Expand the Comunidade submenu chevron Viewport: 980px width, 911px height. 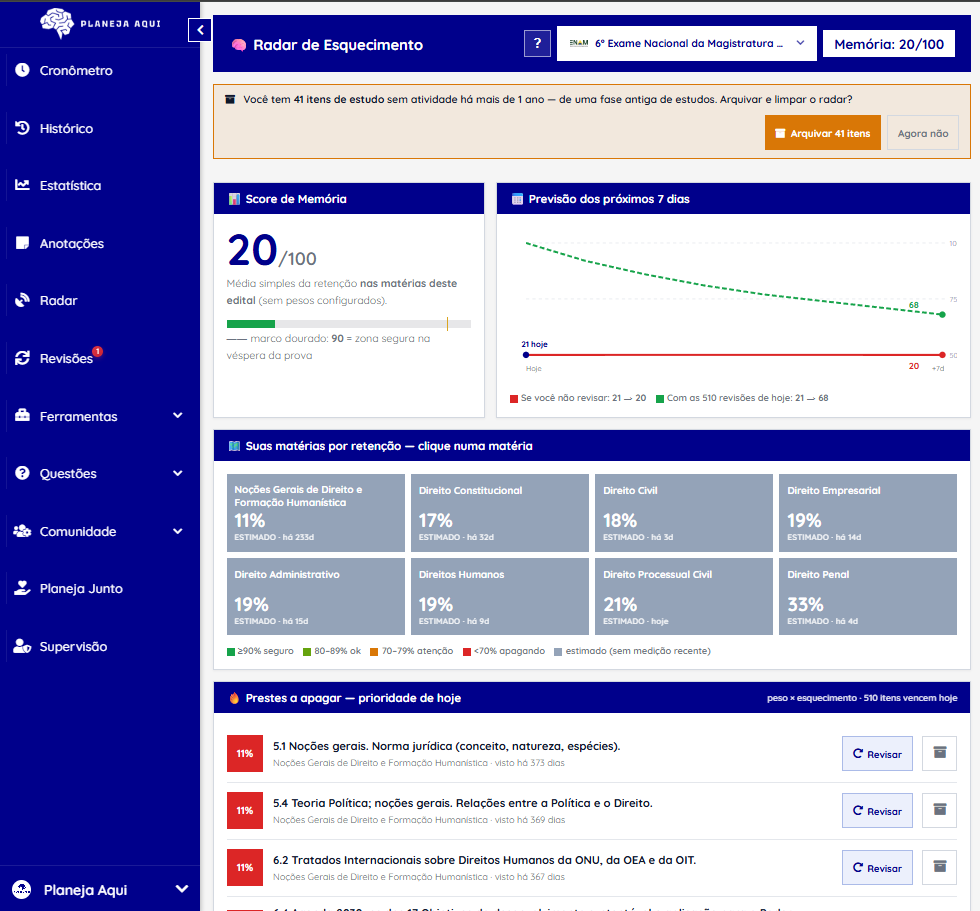click(x=178, y=531)
